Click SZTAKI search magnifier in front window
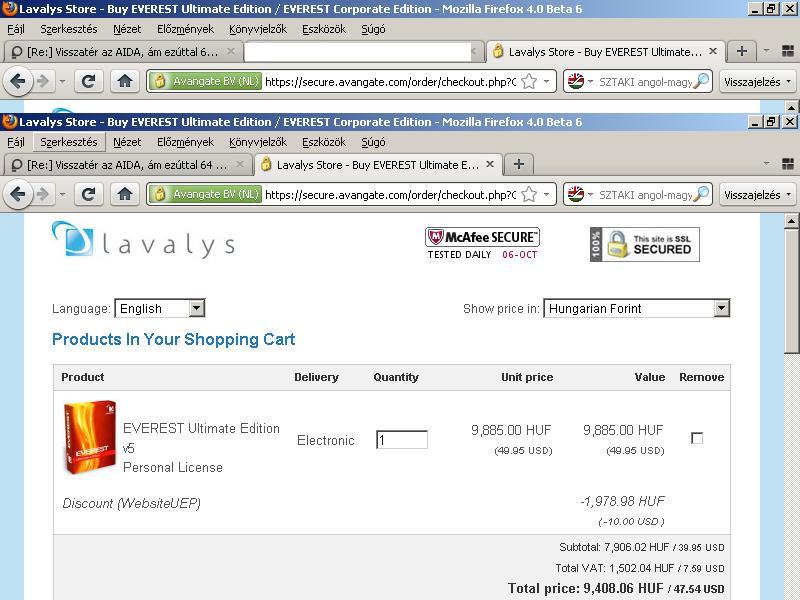 [703, 194]
